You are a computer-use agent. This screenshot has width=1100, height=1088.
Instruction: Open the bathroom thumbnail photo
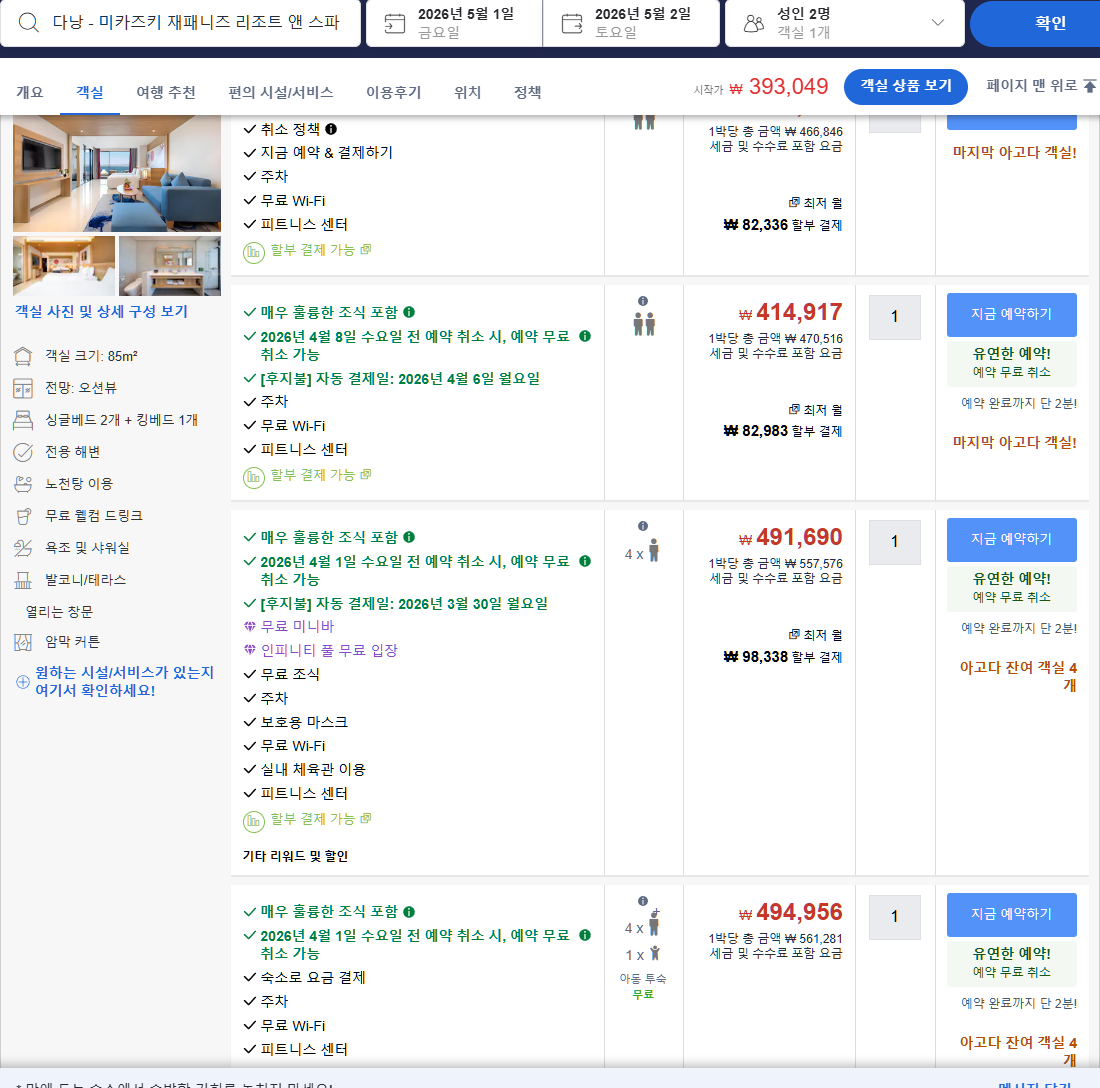[x=170, y=266]
